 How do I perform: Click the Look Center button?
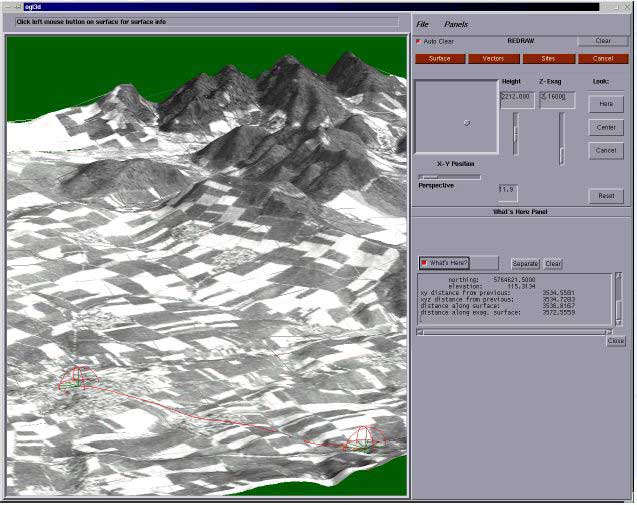point(606,128)
